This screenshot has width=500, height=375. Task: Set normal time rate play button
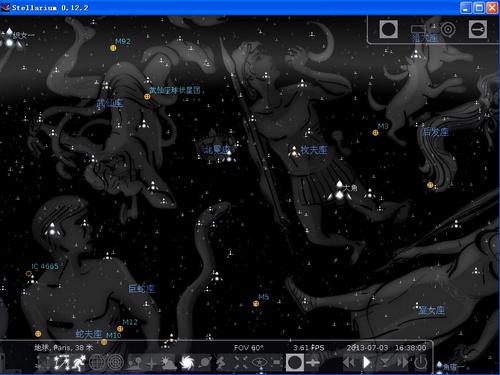(x=367, y=363)
